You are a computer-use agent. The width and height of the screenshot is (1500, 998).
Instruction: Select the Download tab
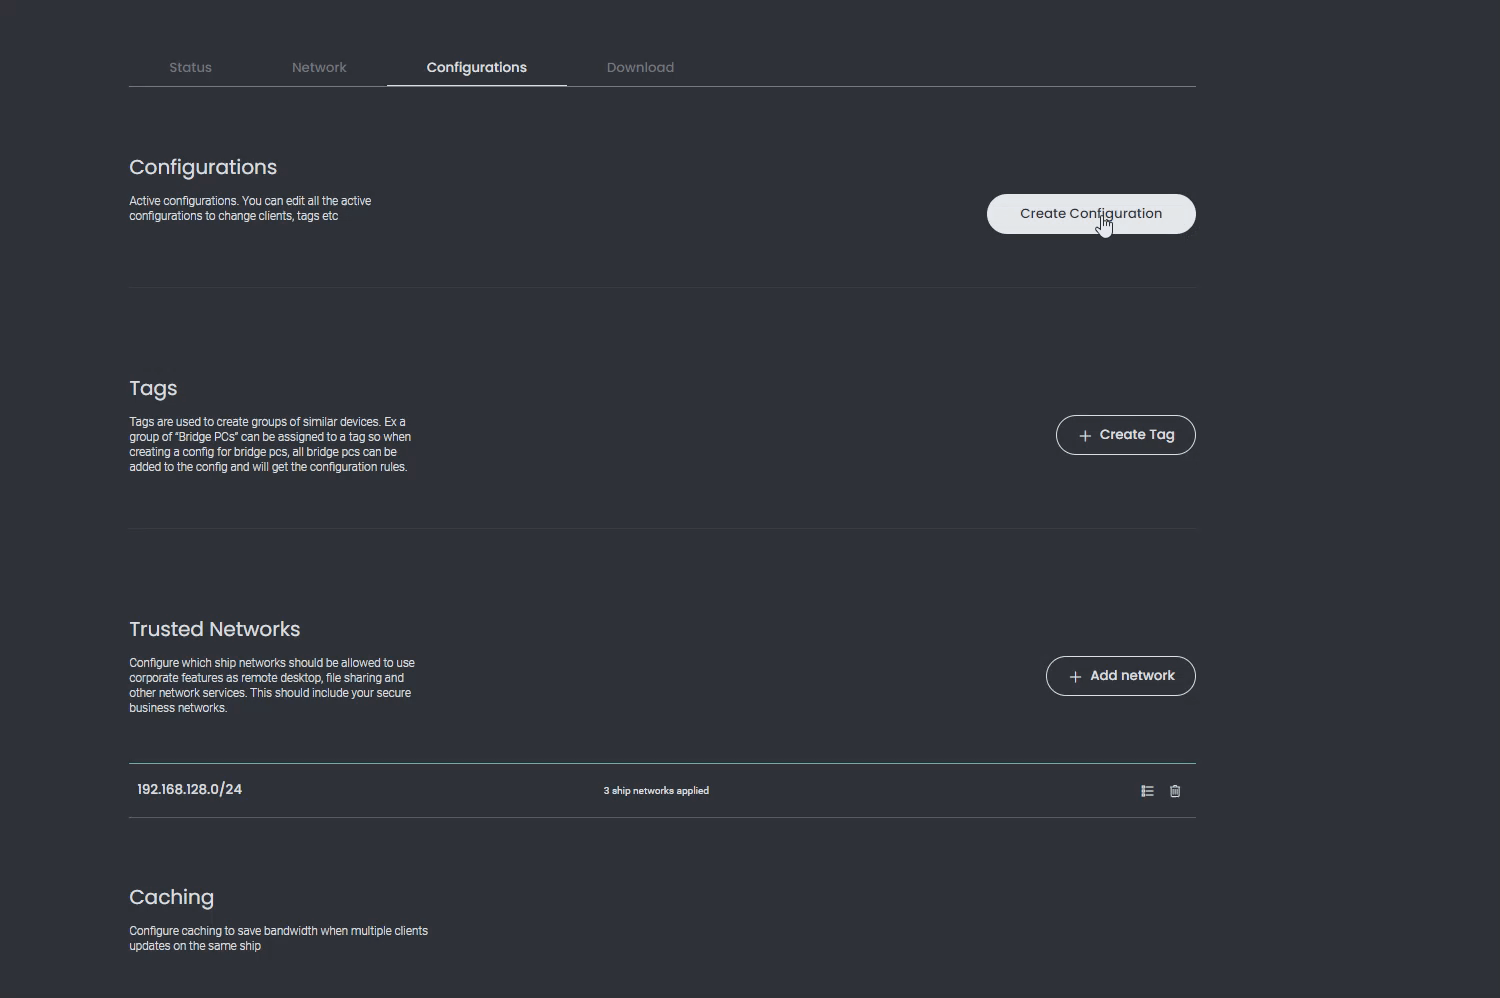coord(640,67)
